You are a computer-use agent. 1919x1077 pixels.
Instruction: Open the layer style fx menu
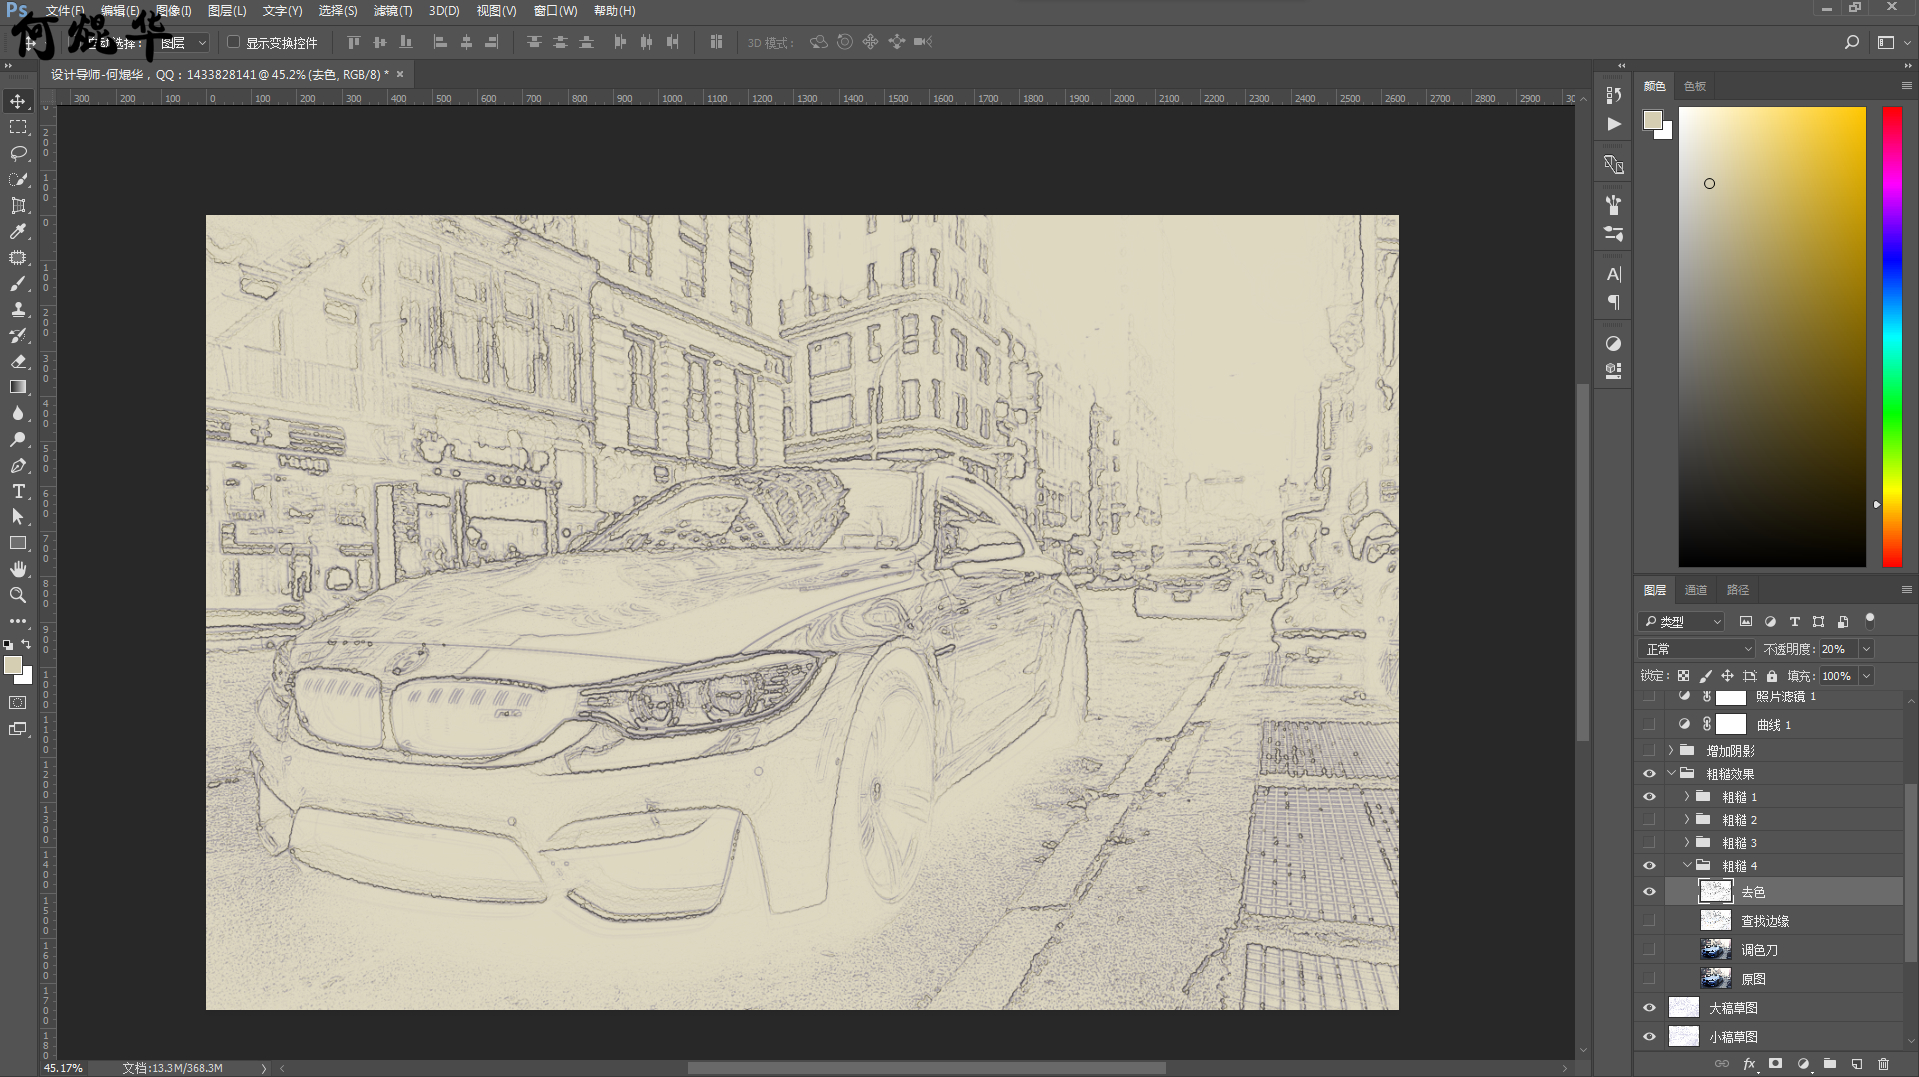point(1749,1064)
